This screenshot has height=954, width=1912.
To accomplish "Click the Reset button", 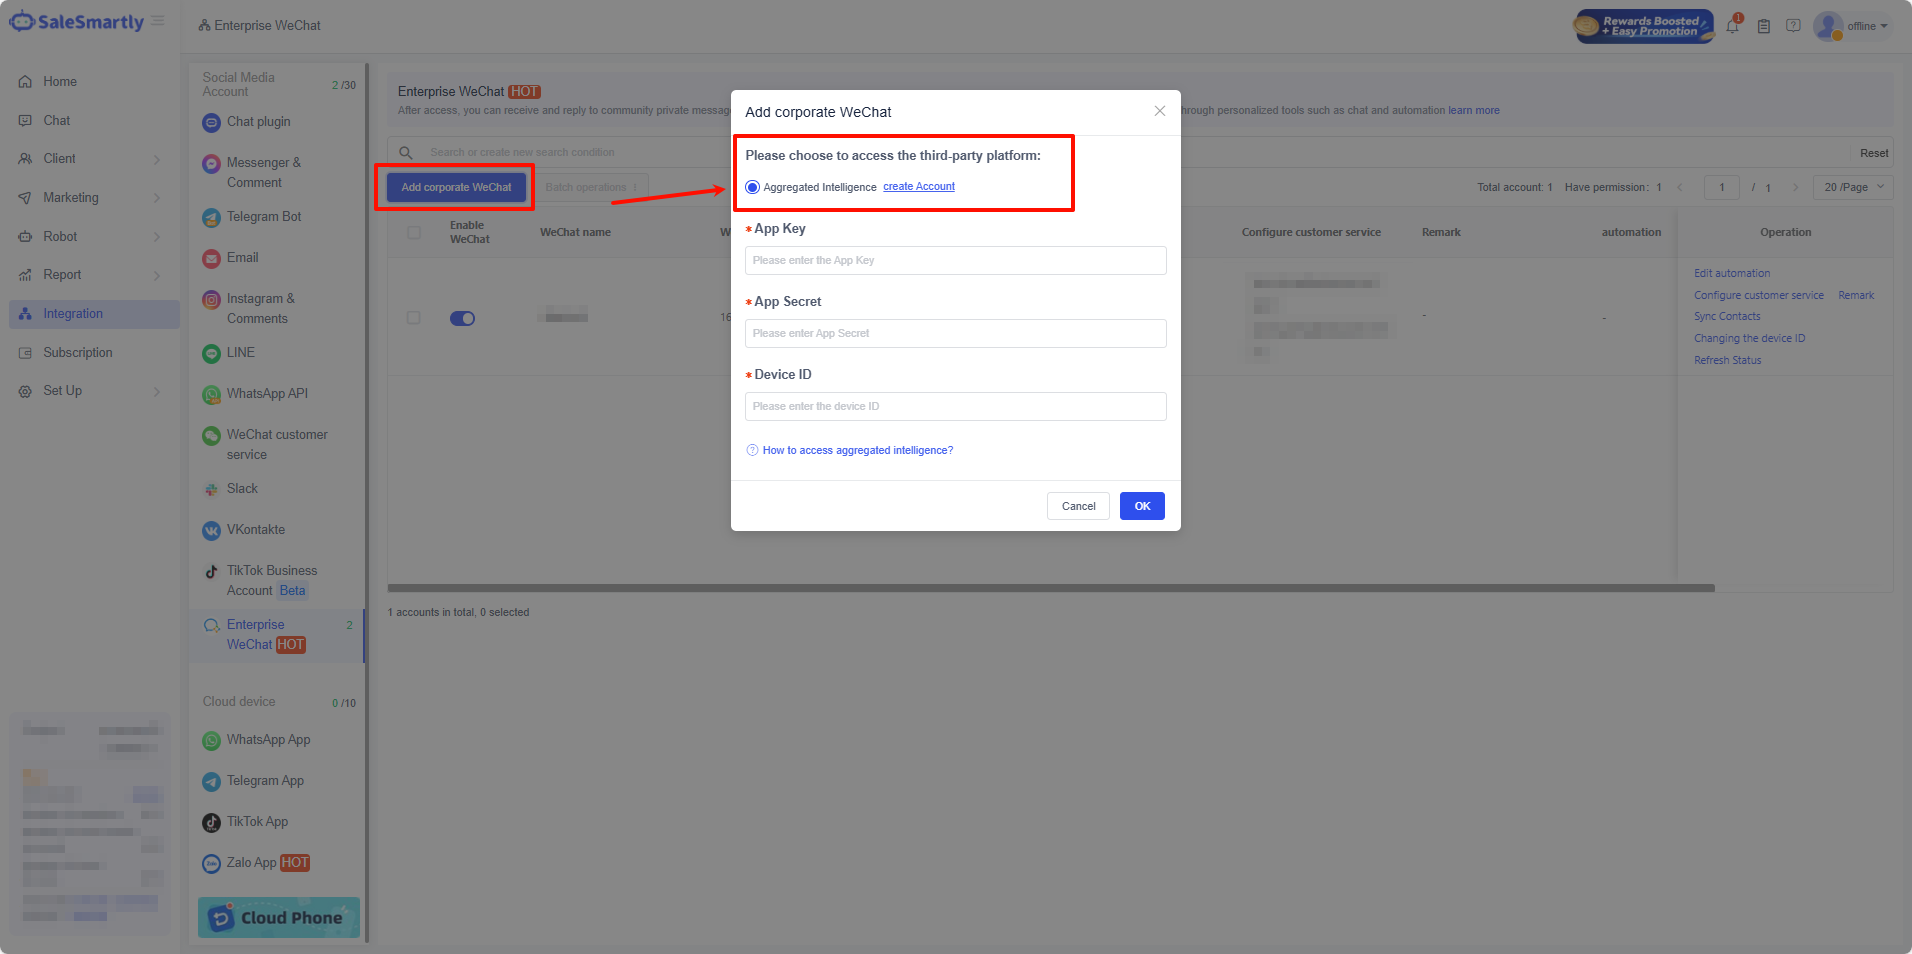I will pyautogui.click(x=1874, y=153).
